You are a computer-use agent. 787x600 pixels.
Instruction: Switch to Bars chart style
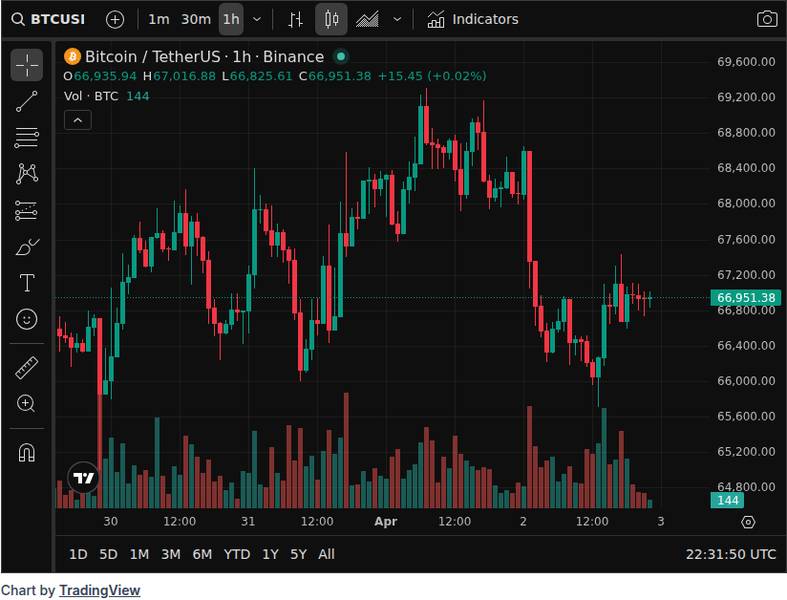click(295, 20)
